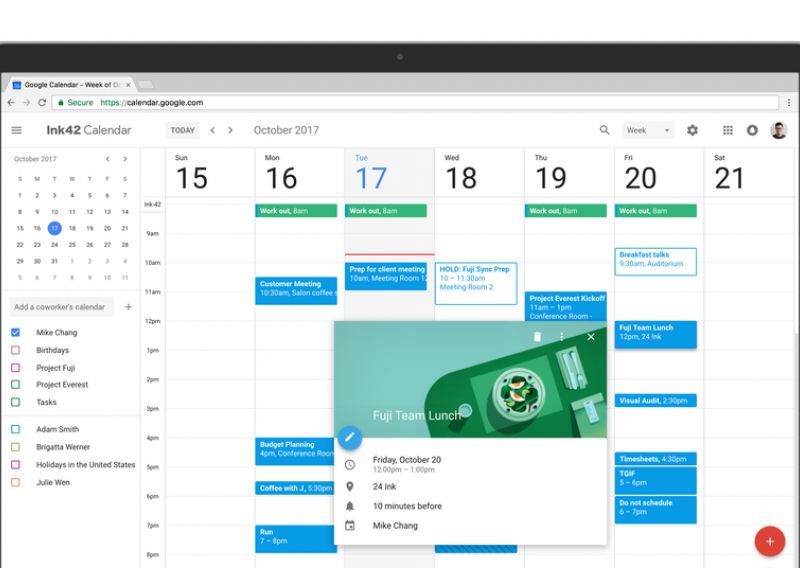Screen dimensions: 800x568
Task: Enable the Project Fuji calendar
Action: pos(15,367)
